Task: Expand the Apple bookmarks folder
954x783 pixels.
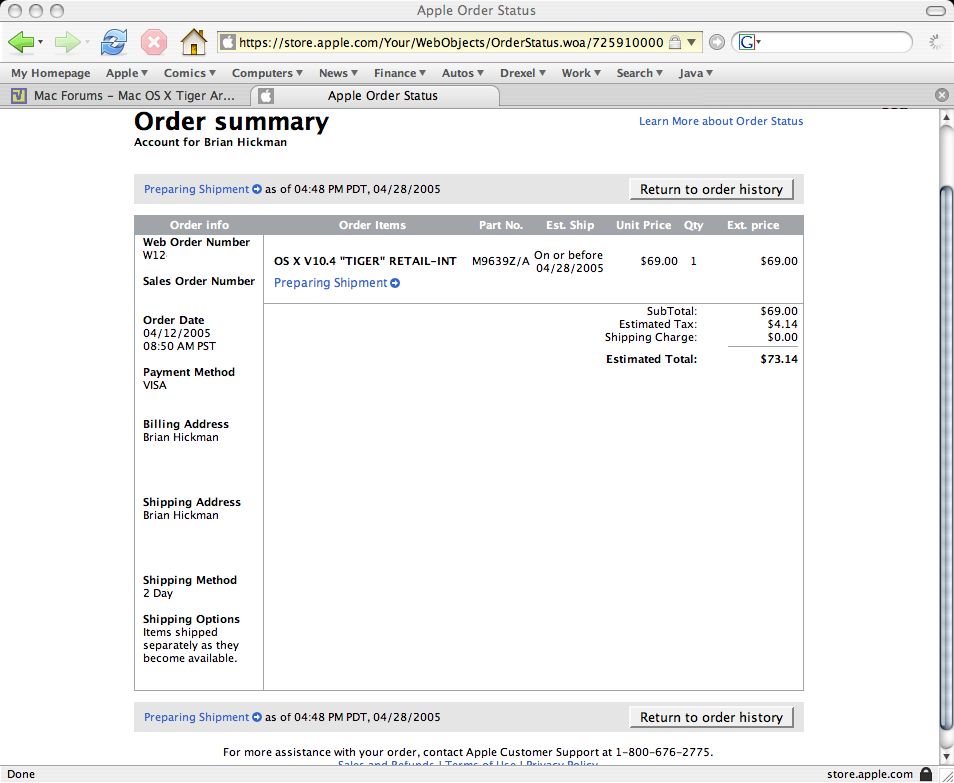Action: (127, 73)
